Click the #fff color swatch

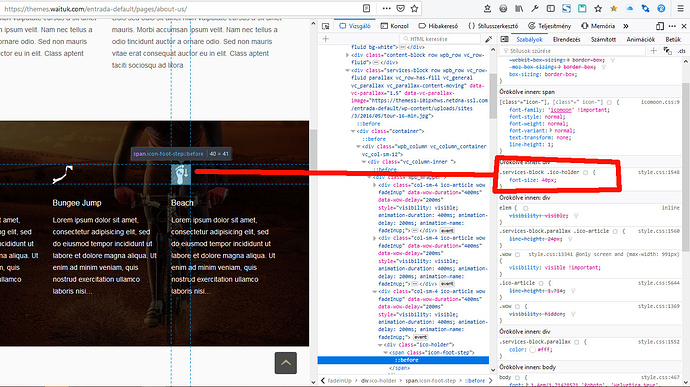tap(532, 350)
